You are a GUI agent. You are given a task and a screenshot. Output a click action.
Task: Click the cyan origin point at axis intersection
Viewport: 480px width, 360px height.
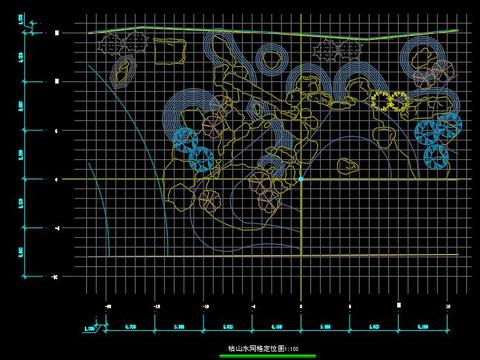[x=301, y=179]
